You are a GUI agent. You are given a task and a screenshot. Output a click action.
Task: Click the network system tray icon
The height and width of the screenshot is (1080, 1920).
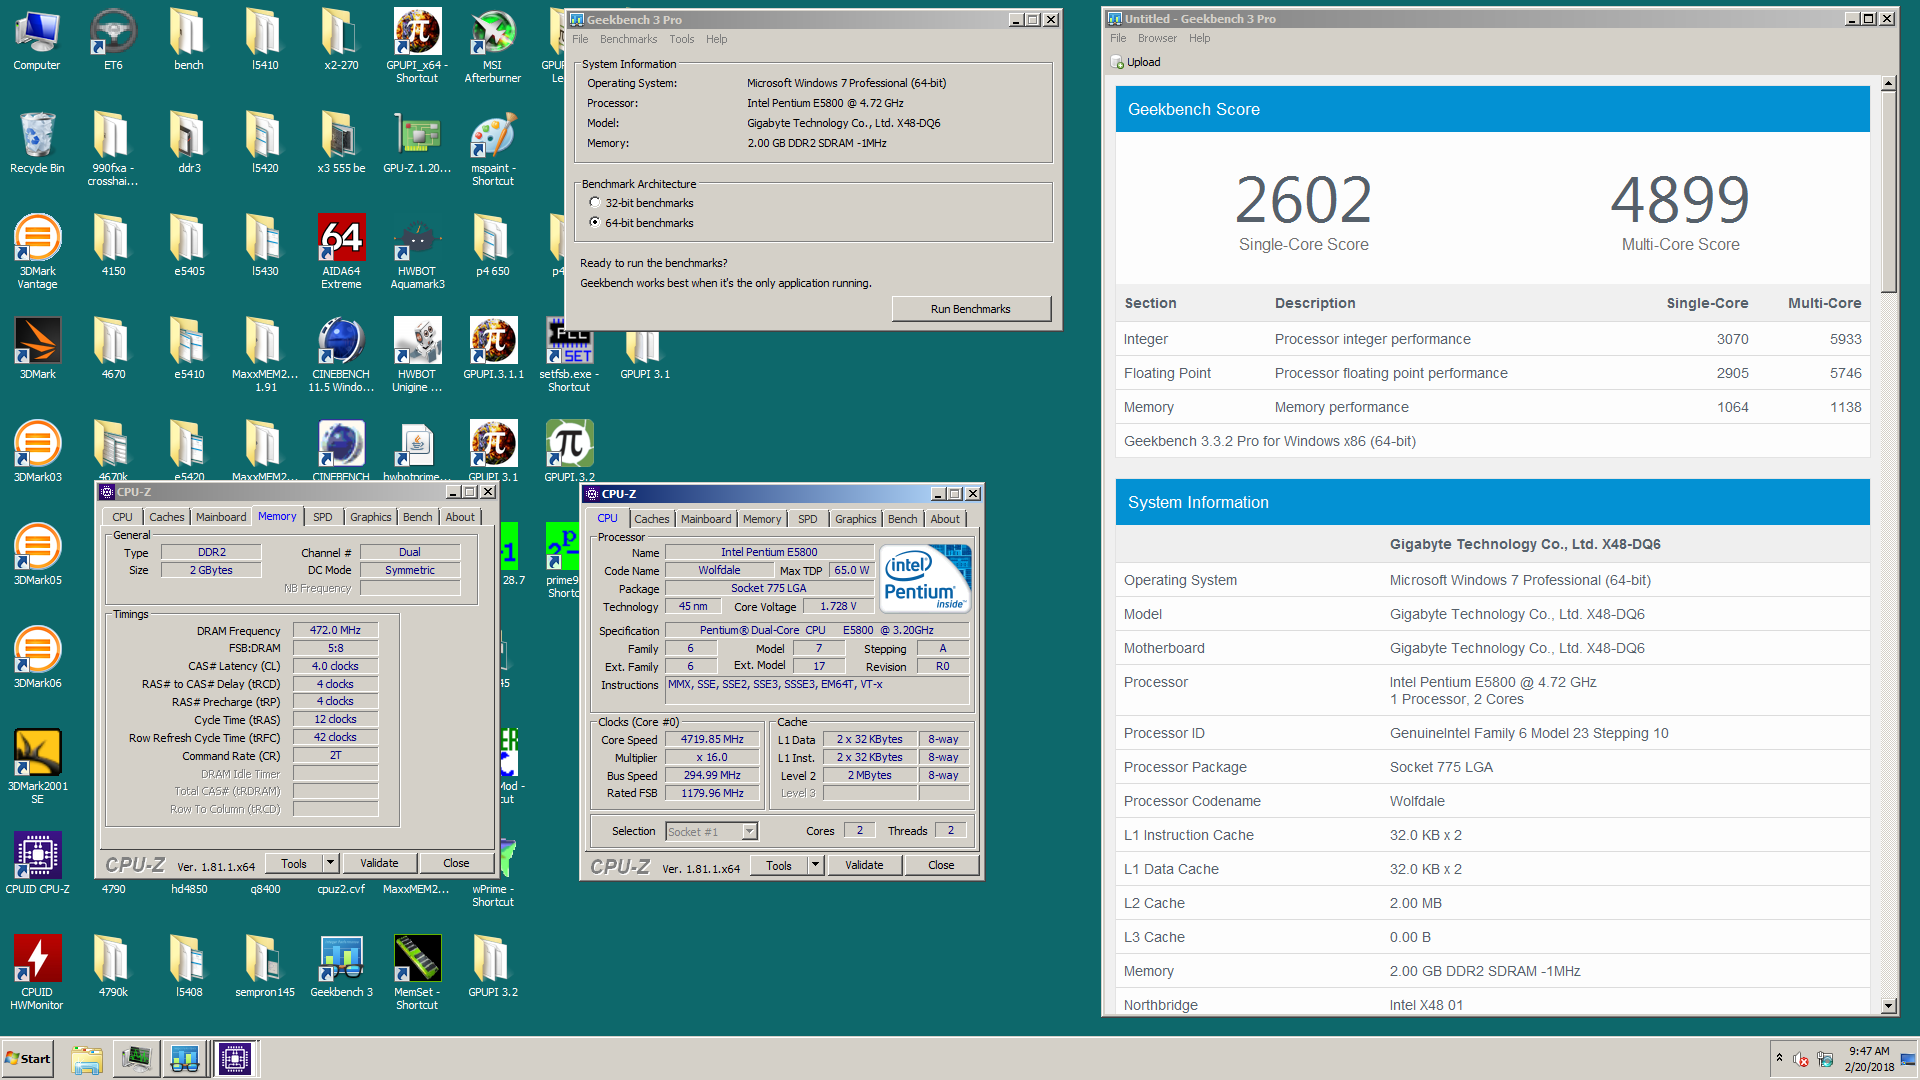[x=1825, y=1059]
